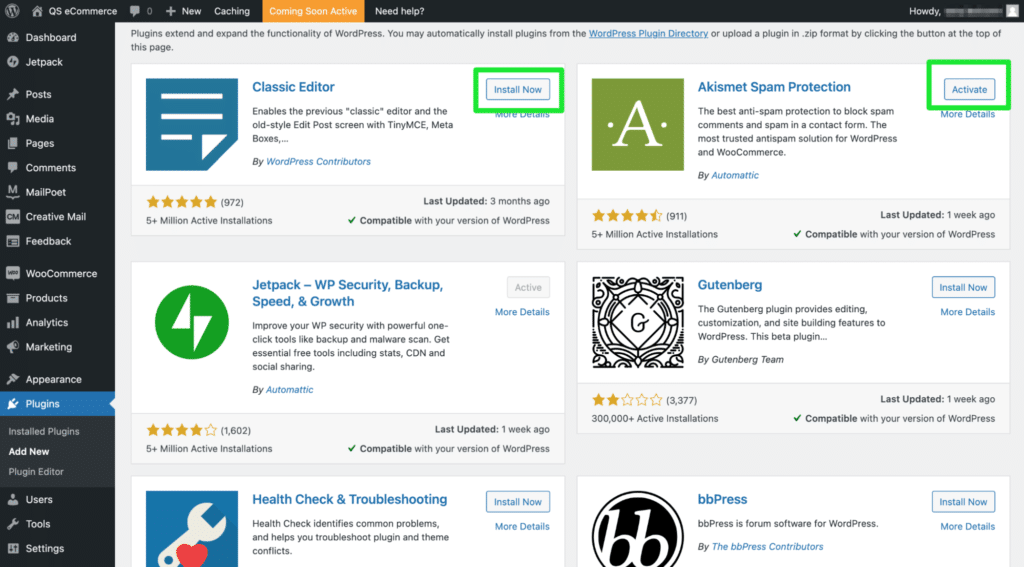Click the Jetpack Active status button

(528, 287)
